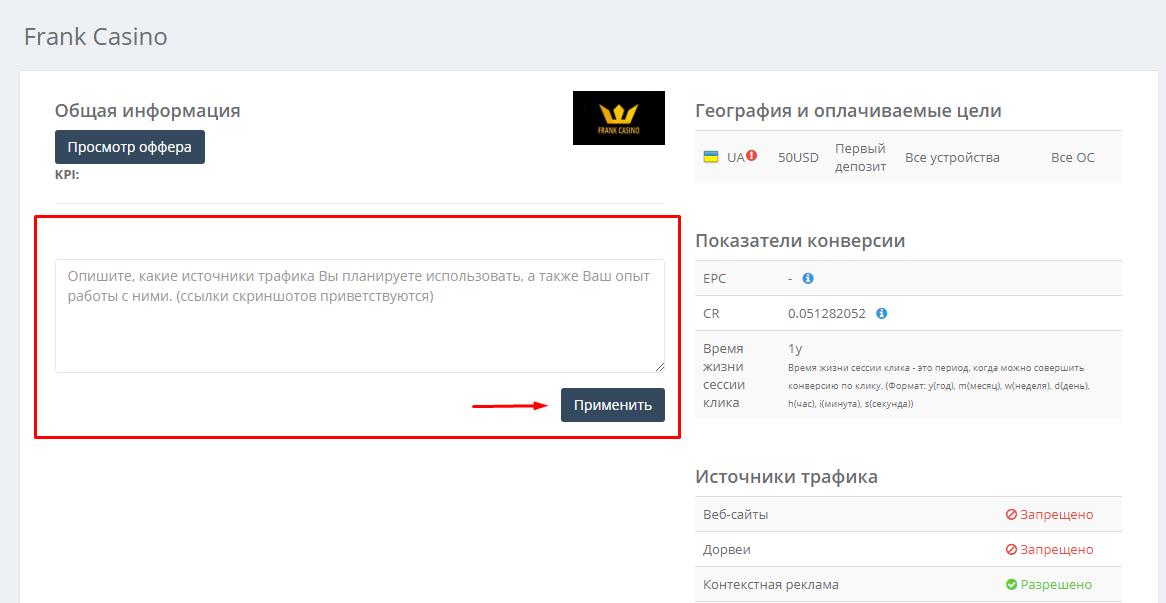Click the Применить button
This screenshot has height=603, width=1166.
point(612,405)
